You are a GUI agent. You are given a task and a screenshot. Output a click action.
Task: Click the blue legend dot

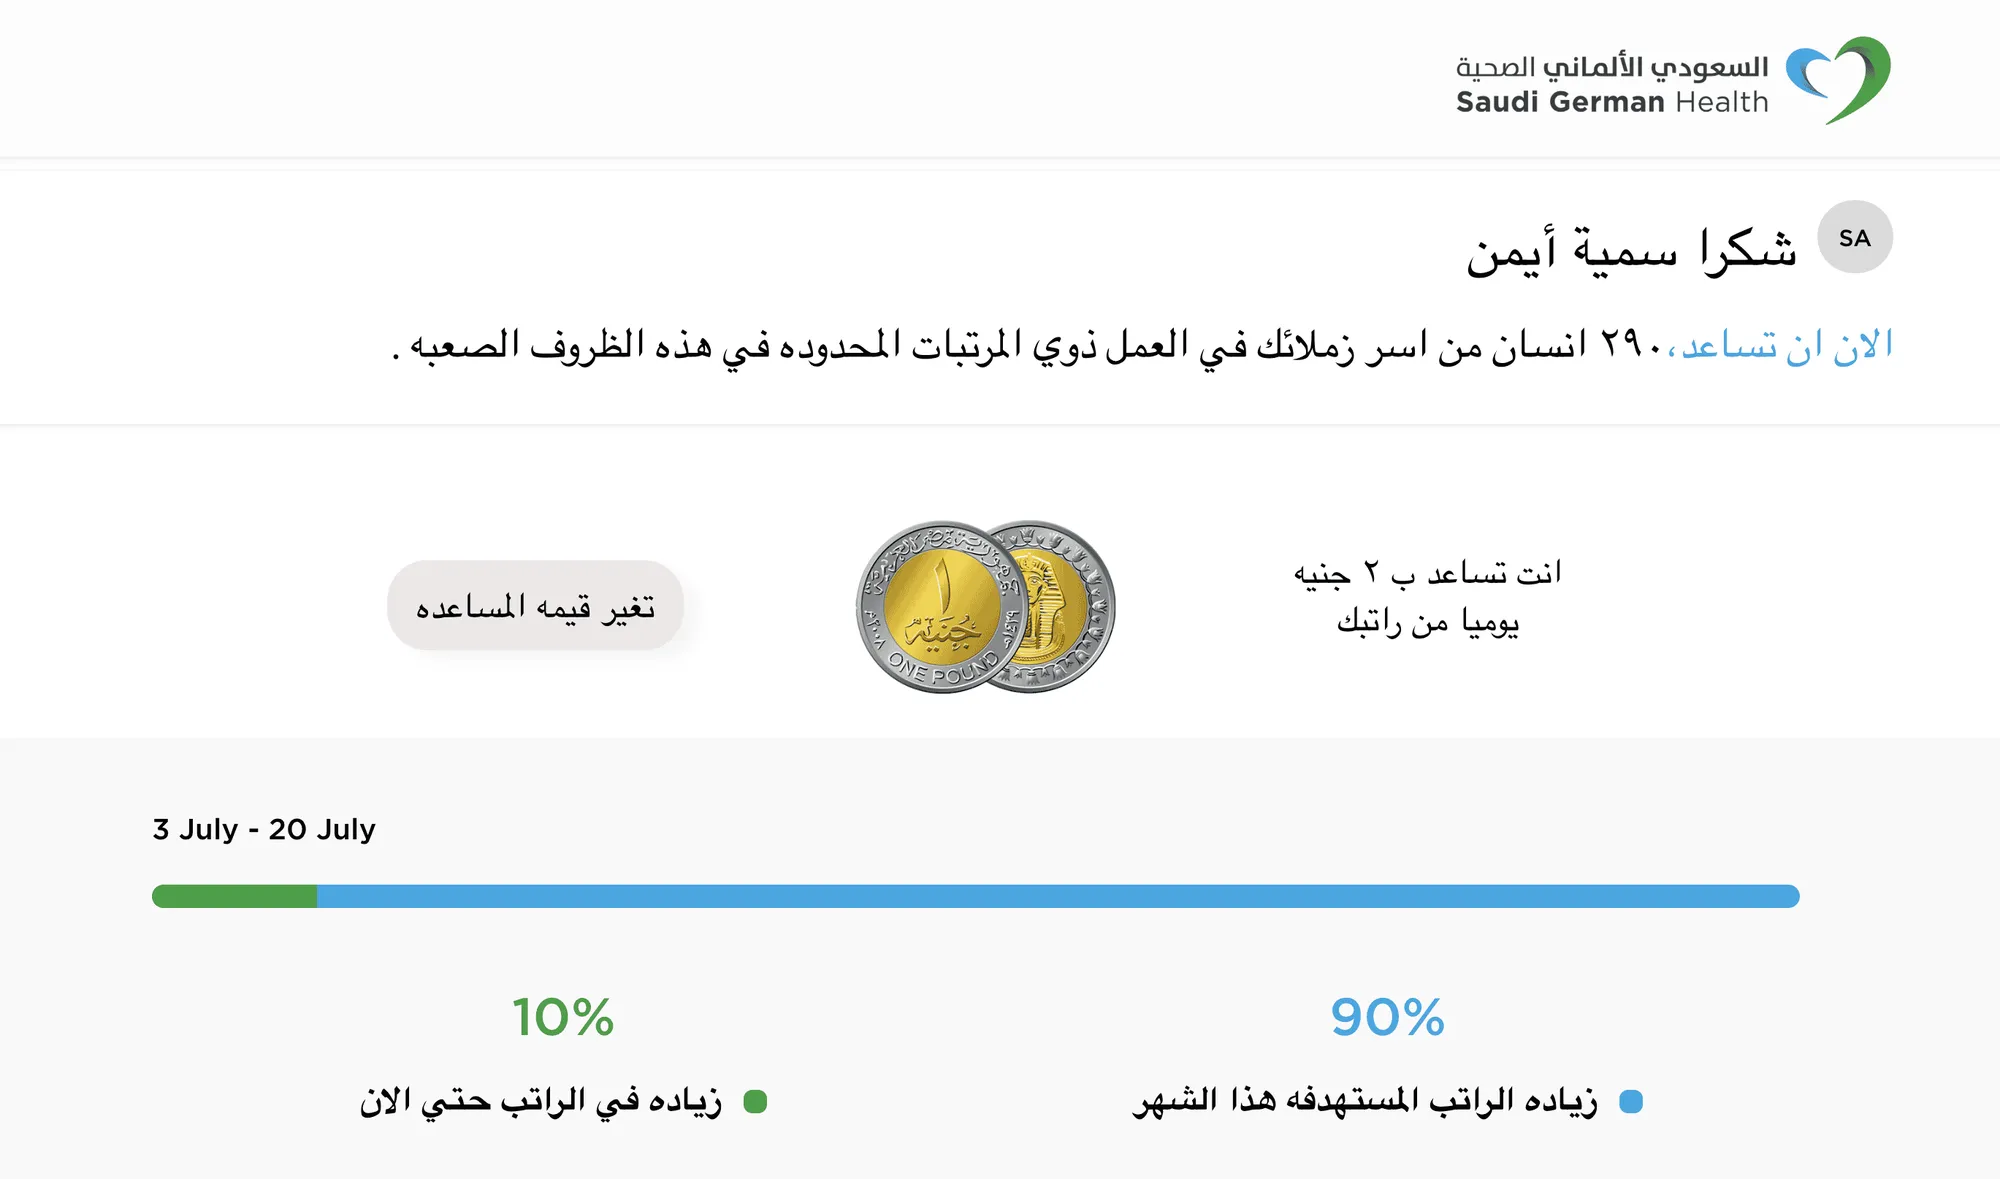[1631, 1102]
